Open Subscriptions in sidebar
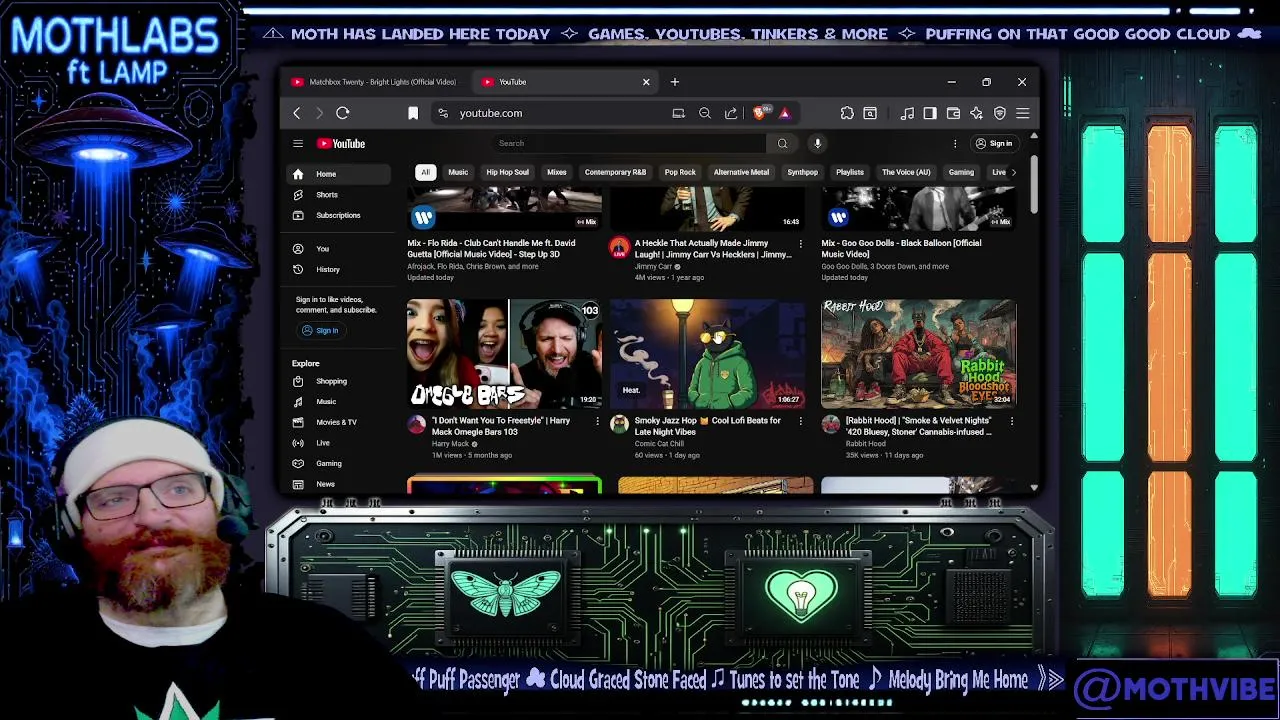Image resolution: width=1280 pixels, height=720 pixels. click(338, 215)
